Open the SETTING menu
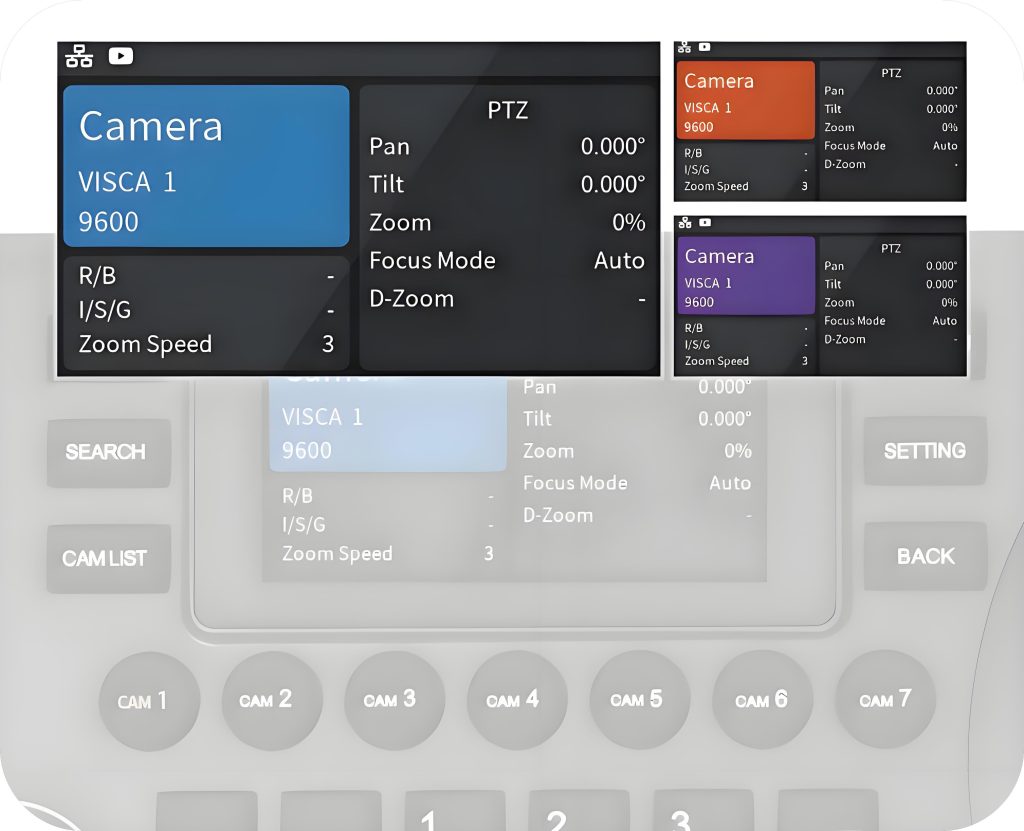 pyautogui.click(x=923, y=451)
